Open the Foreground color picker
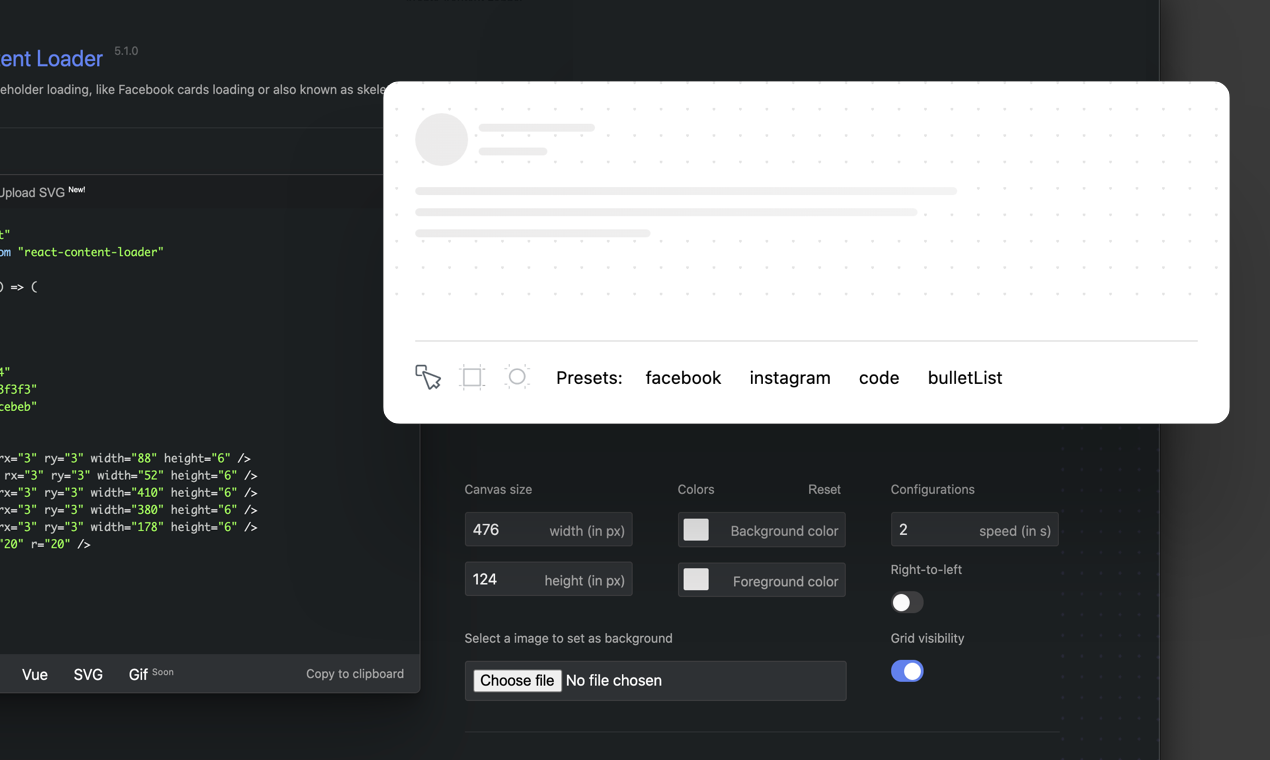The image size is (1270, 760). [696, 580]
